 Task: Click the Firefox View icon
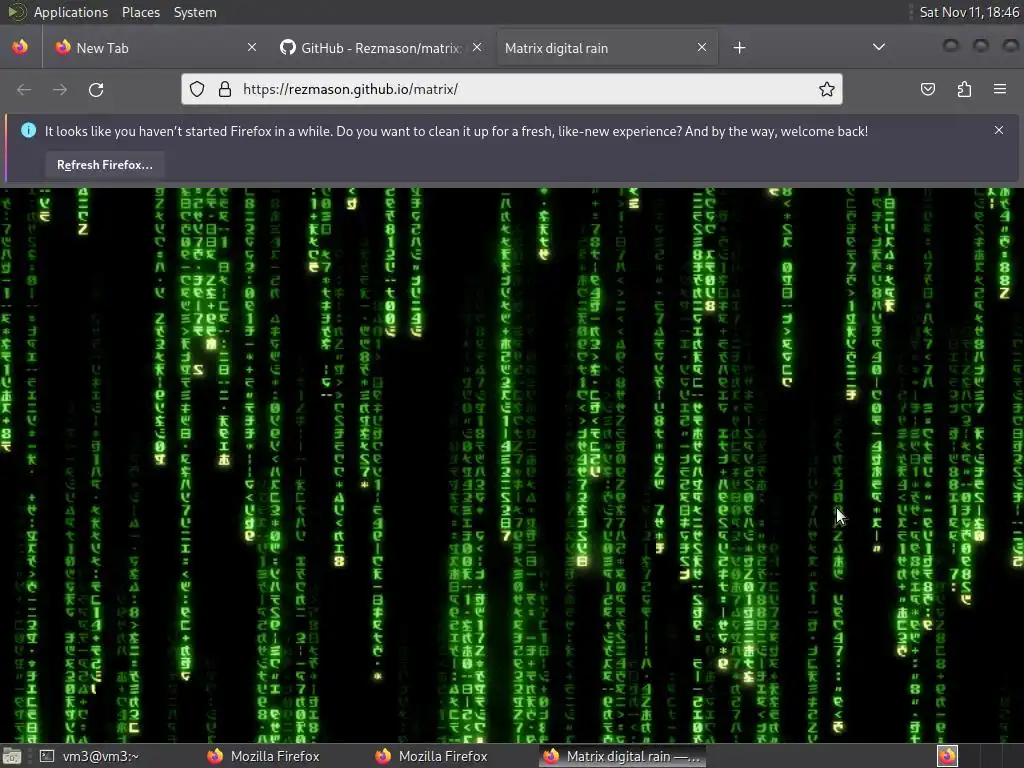pos(20,48)
